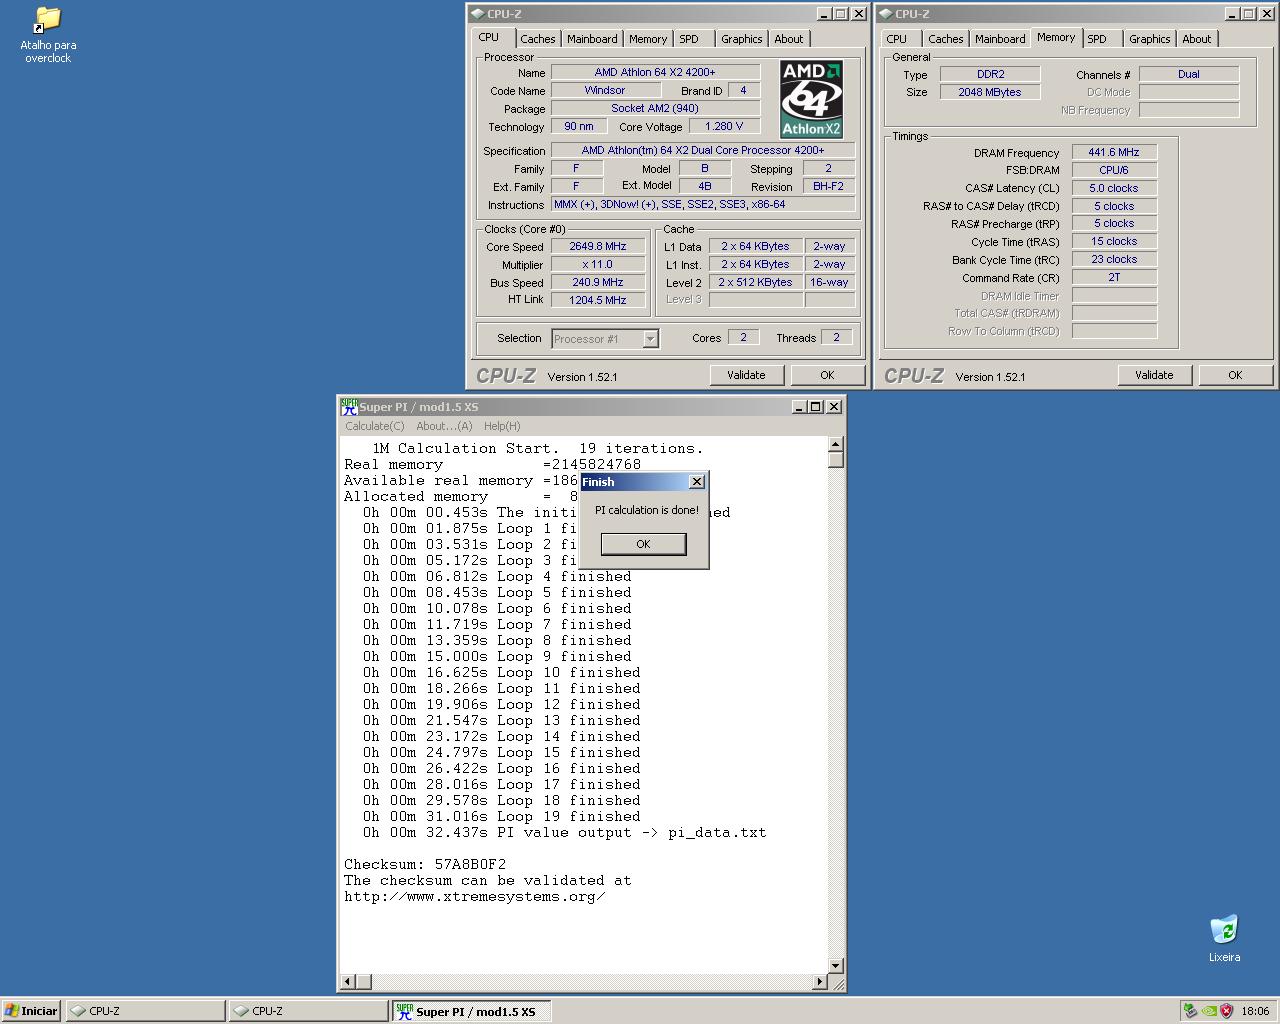Click Super PI horizontal scrollbar right arrow

pos(820,982)
